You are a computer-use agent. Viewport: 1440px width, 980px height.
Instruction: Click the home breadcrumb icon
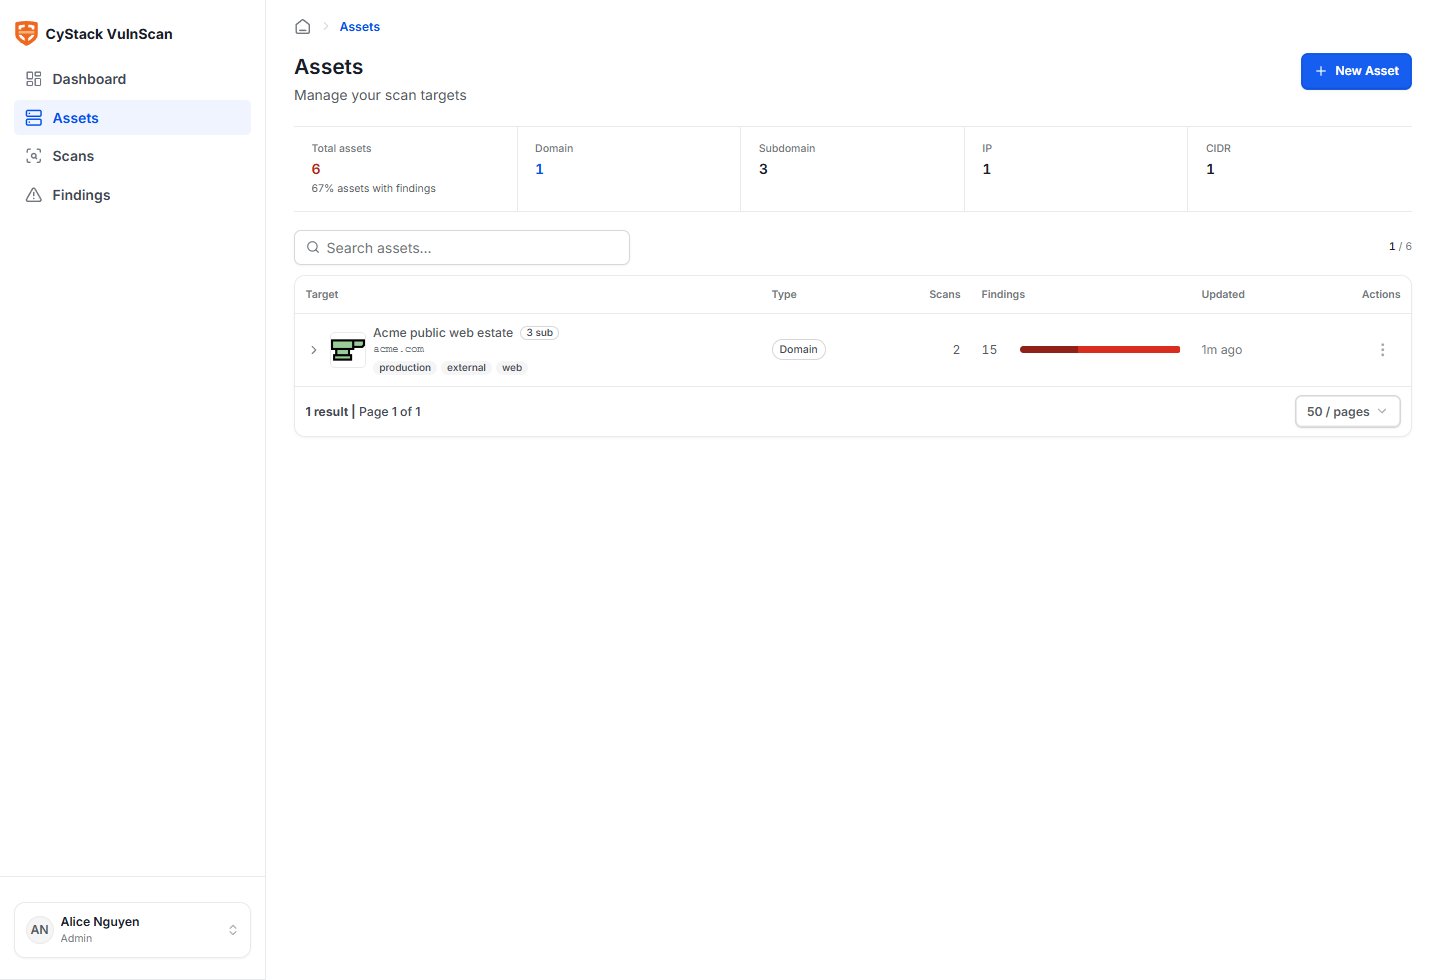[x=303, y=27]
